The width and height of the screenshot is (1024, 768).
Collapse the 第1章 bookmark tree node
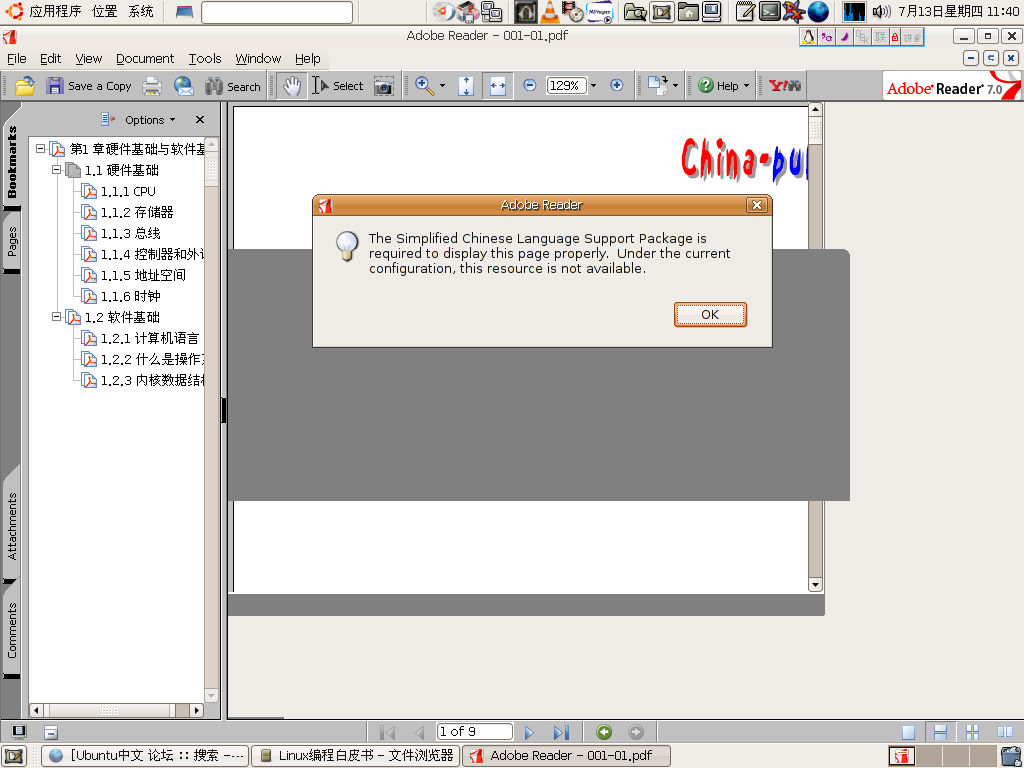click(x=40, y=149)
